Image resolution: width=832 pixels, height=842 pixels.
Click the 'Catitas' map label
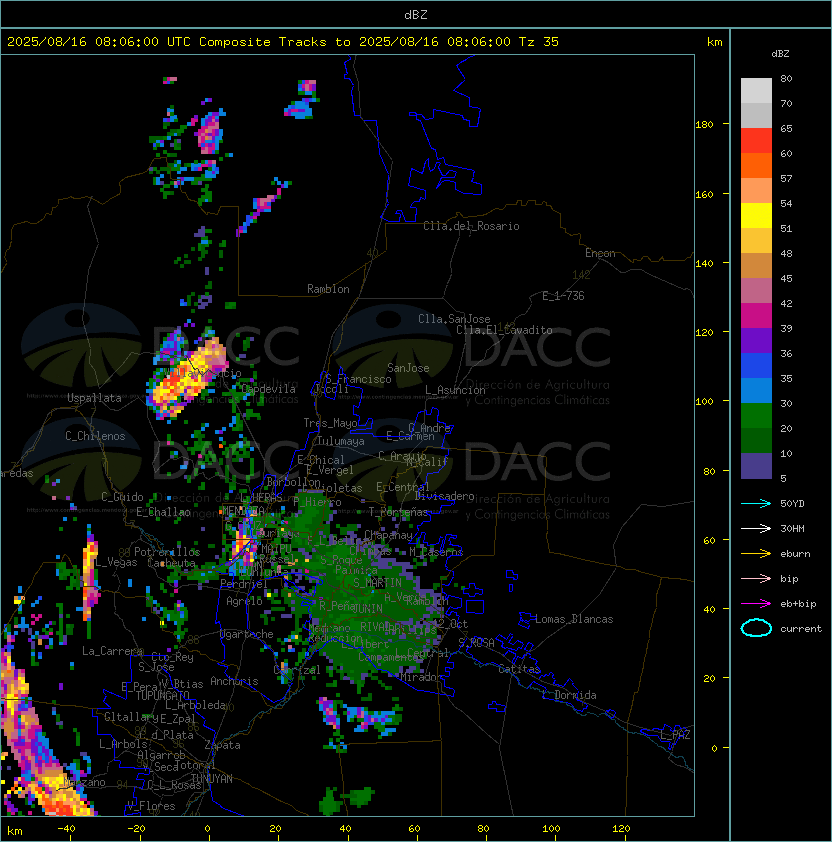[519, 669]
